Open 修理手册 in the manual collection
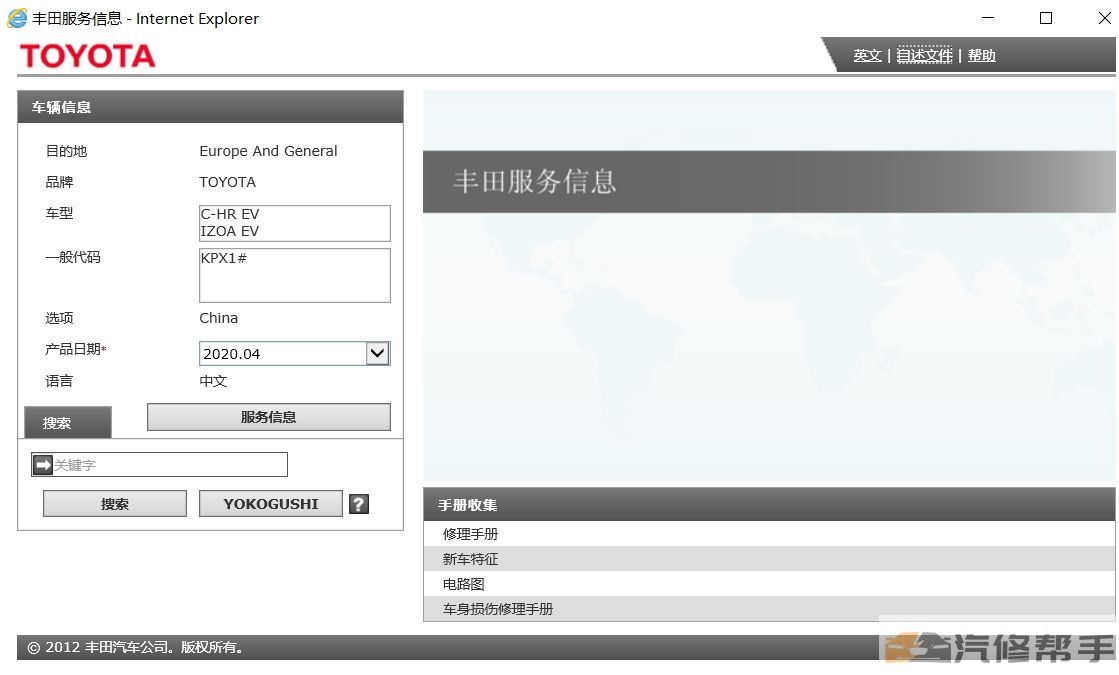This screenshot has height=675, width=1119. (769, 534)
